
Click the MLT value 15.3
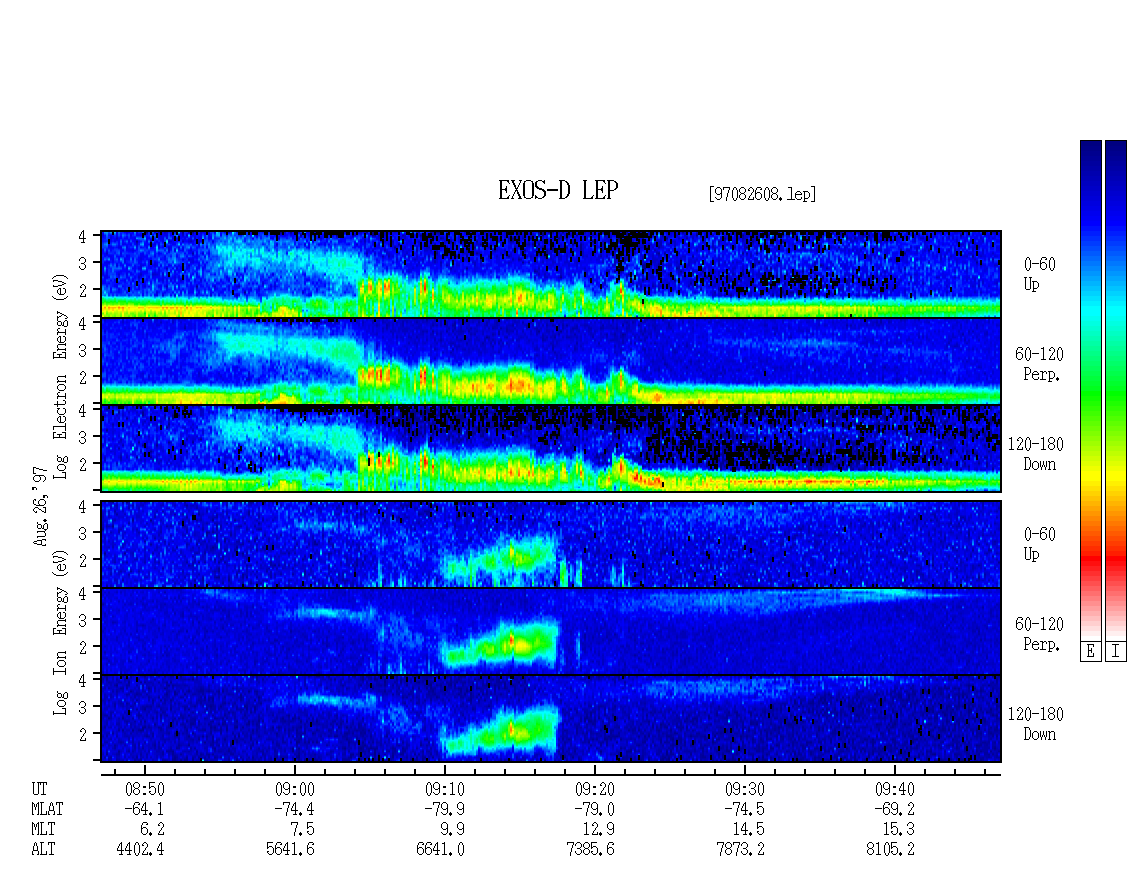[x=898, y=830]
